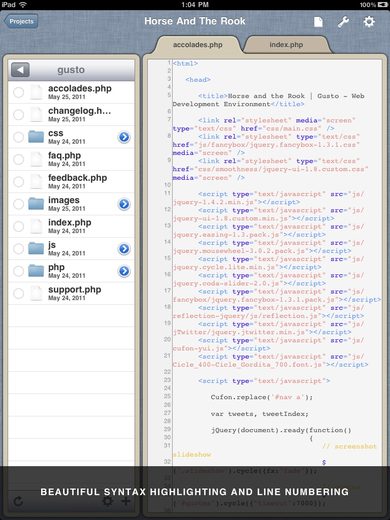Click the changelog document icon
The width and height of the screenshot is (390, 520).
pyautogui.click(x=36, y=114)
